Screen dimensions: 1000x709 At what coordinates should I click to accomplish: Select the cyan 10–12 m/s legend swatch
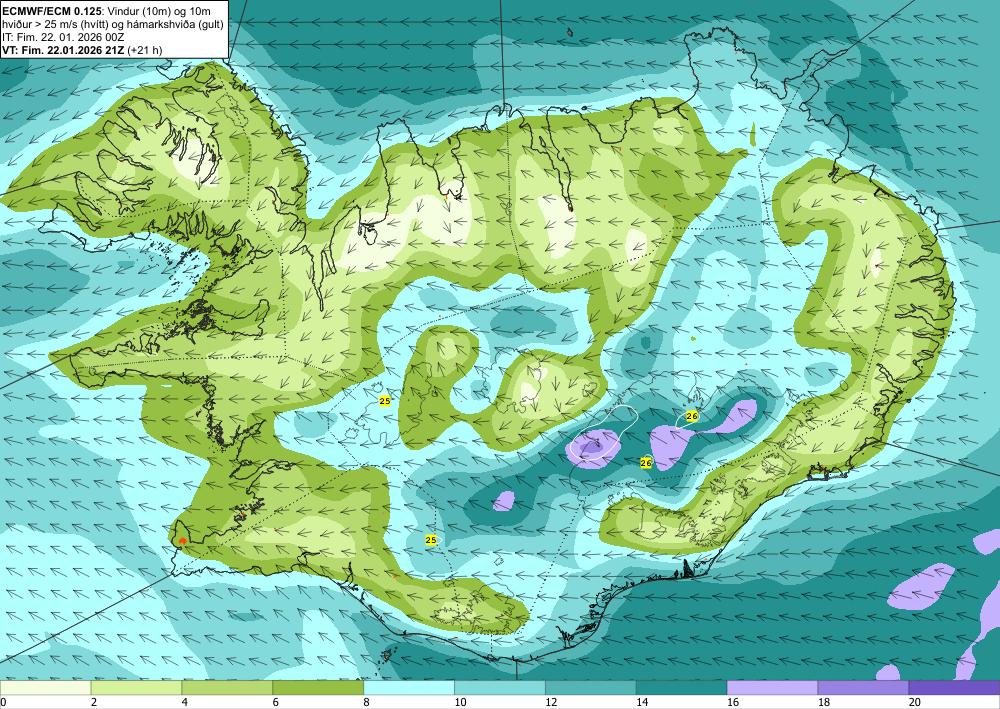500,688
